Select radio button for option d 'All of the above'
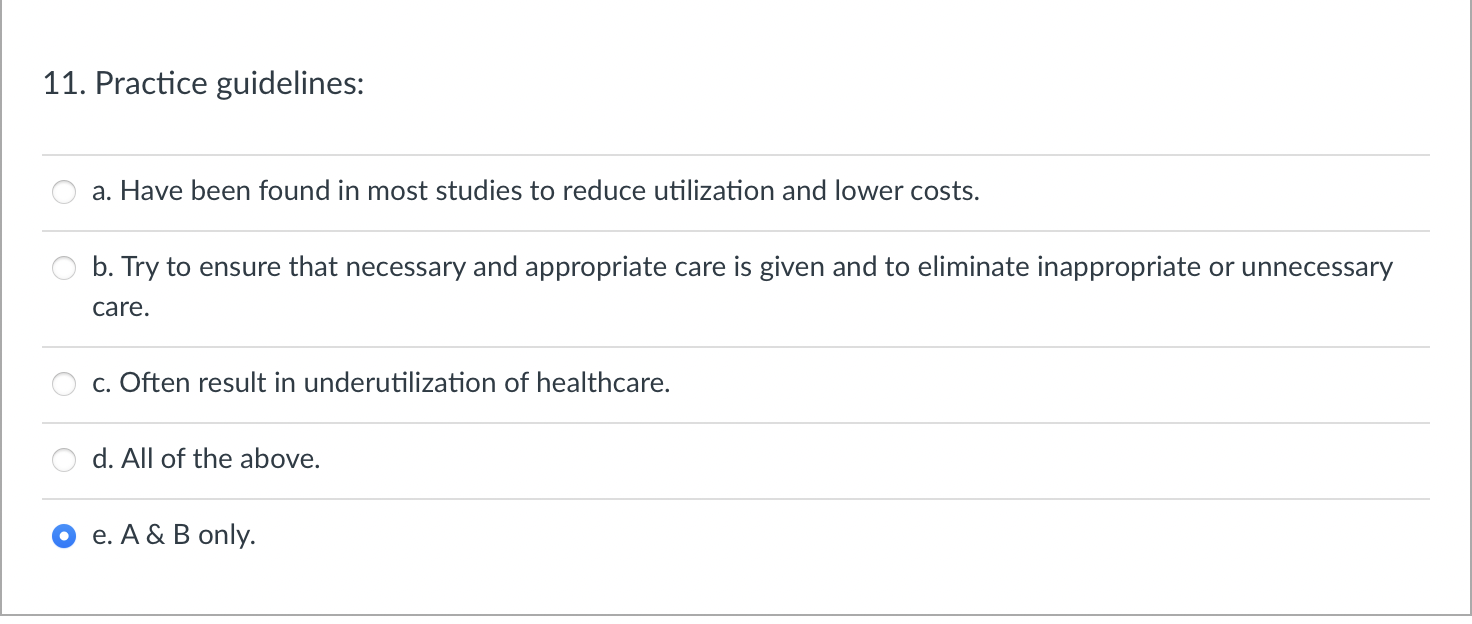 pyautogui.click(x=63, y=460)
